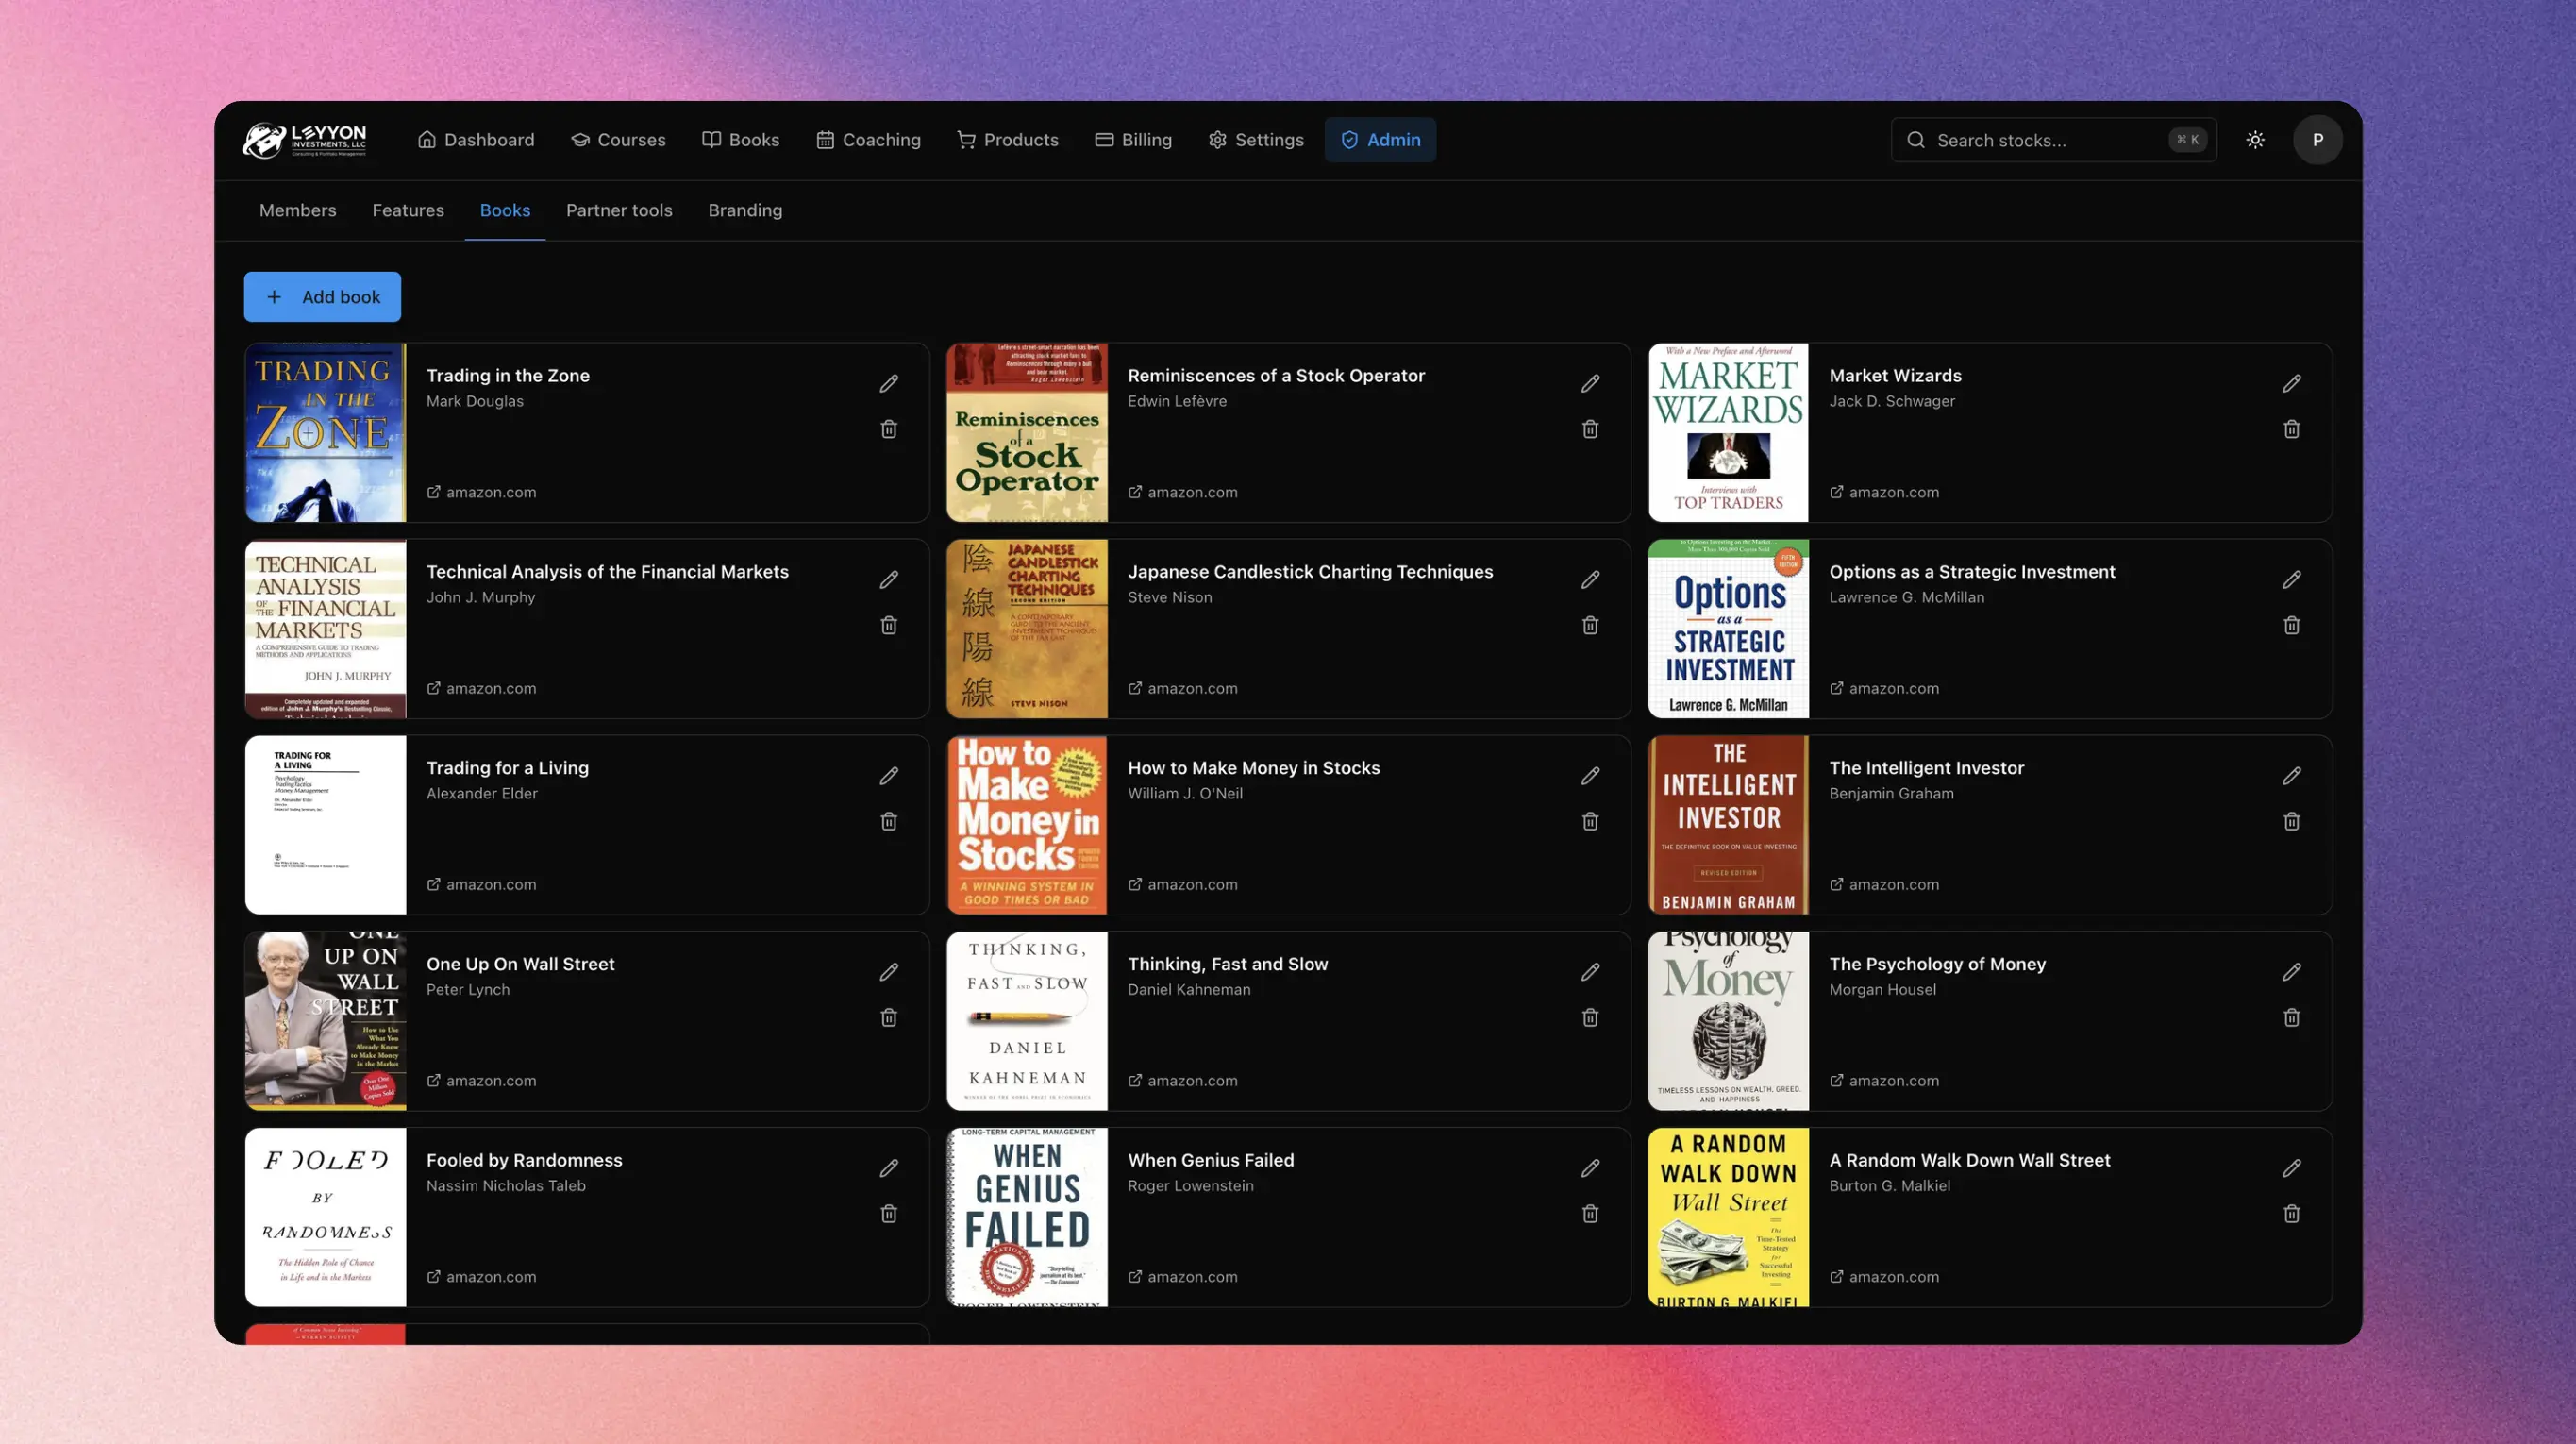Click the Market Wizards cover thumbnail
This screenshot has height=1444, width=2576.
coord(1728,433)
